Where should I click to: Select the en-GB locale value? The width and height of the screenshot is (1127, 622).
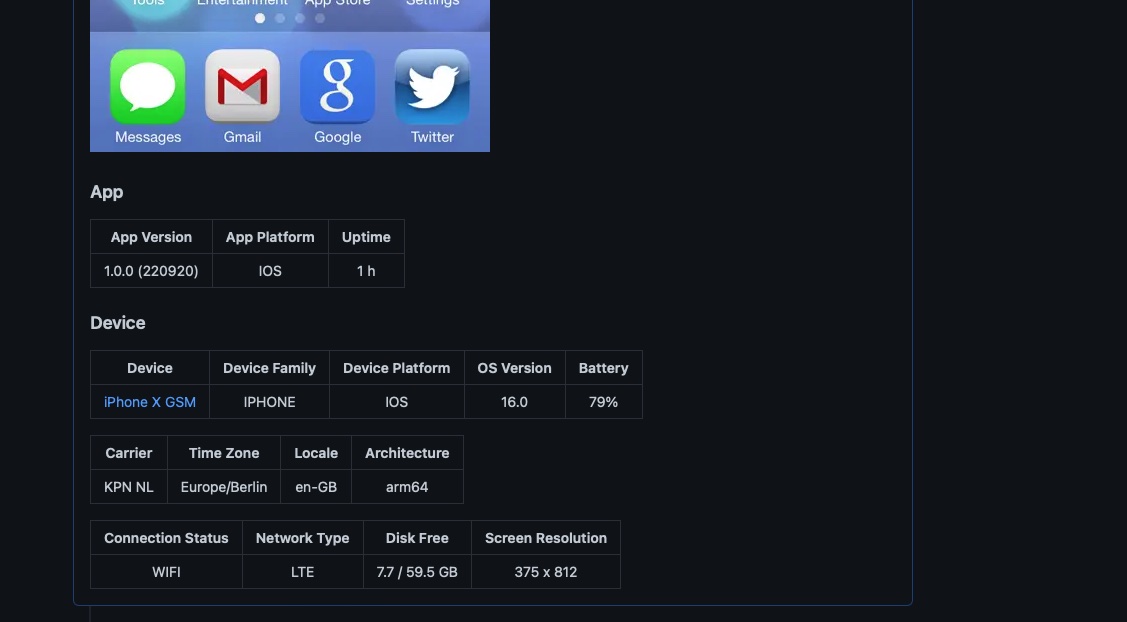pyautogui.click(x=316, y=487)
